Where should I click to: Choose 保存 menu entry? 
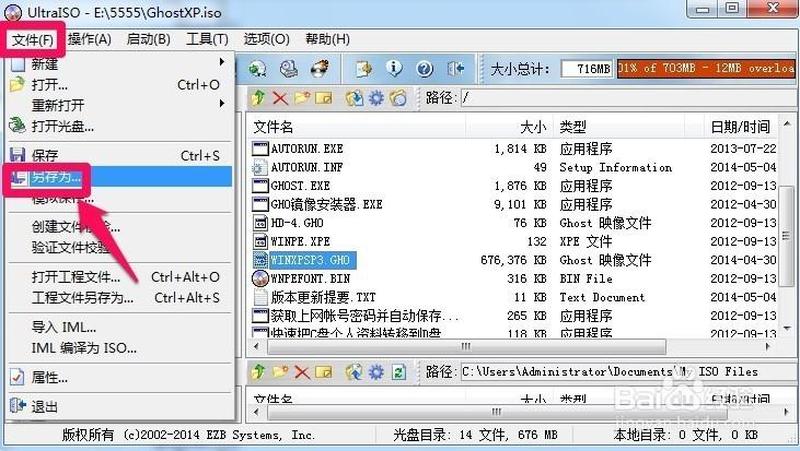tap(120, 156)
